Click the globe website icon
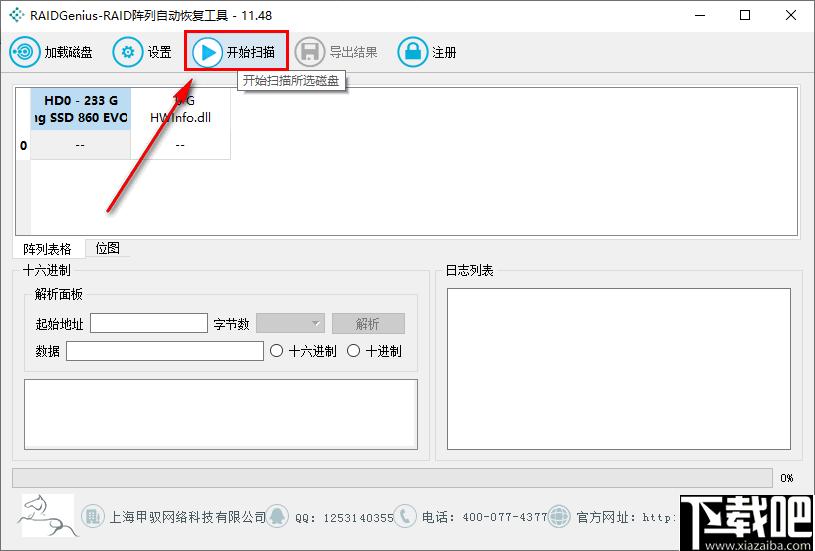This screenshot has height=551, width=815. pos(560,516)
